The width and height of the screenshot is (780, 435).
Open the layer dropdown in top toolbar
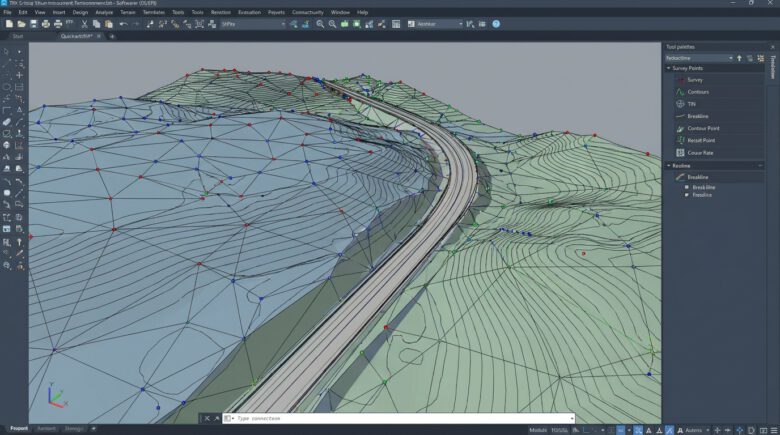pos(253,24)
